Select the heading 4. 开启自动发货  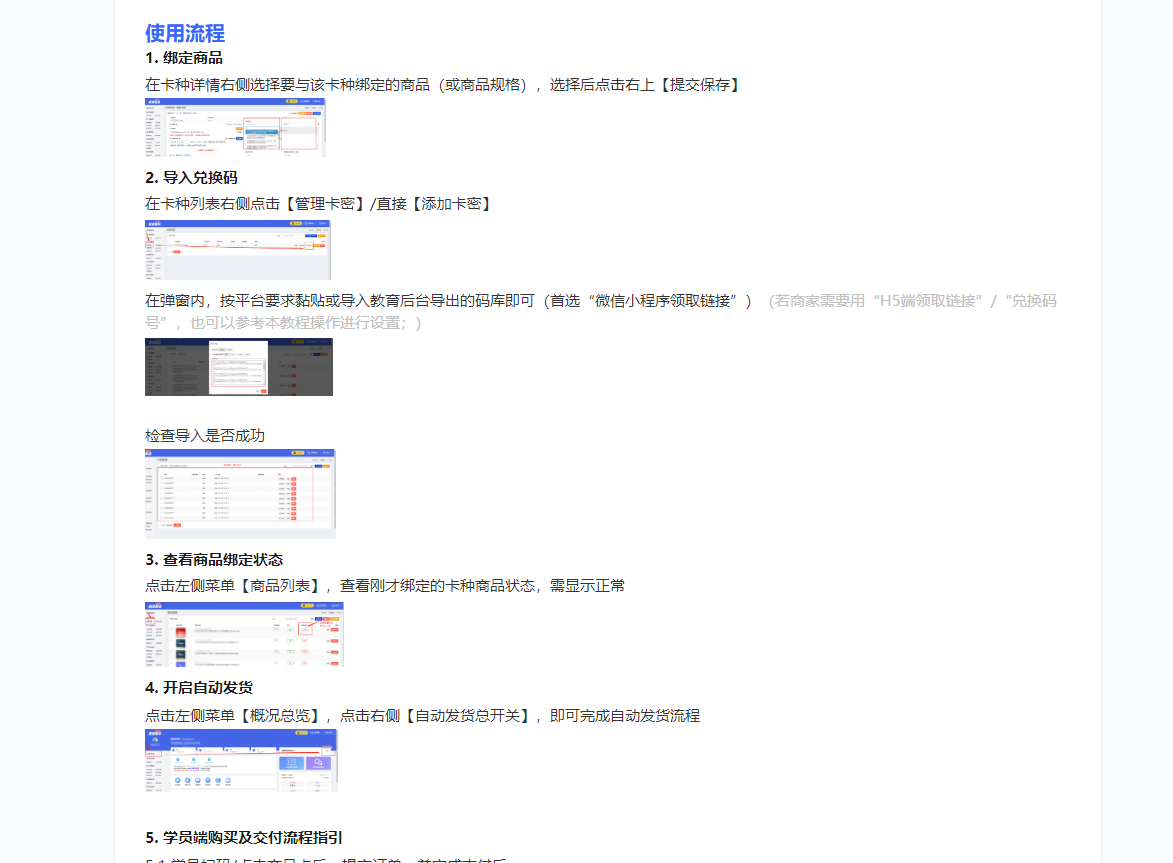click(199, 688)
